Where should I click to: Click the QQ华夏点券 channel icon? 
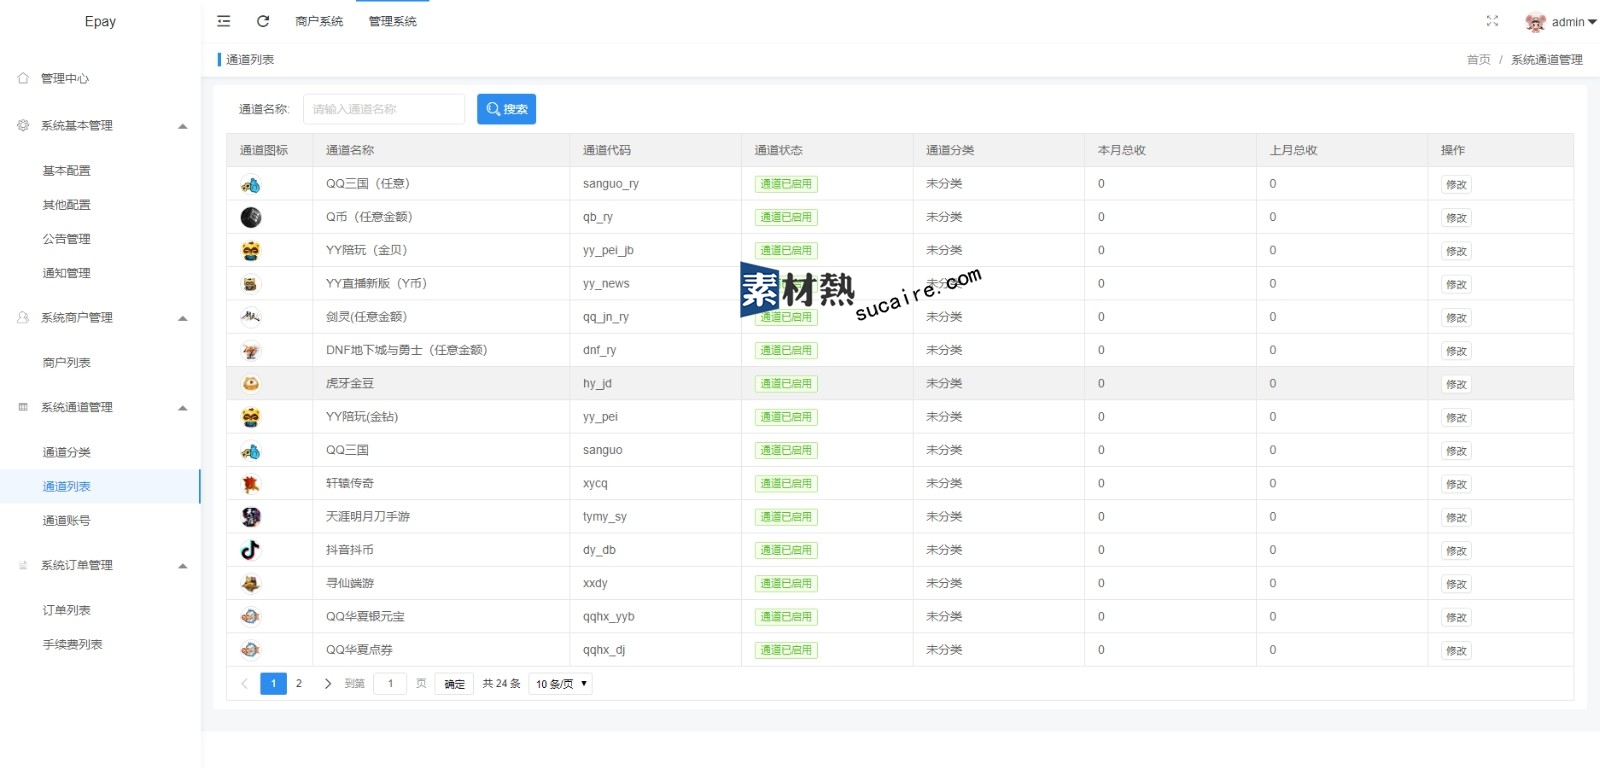[251, 650]
